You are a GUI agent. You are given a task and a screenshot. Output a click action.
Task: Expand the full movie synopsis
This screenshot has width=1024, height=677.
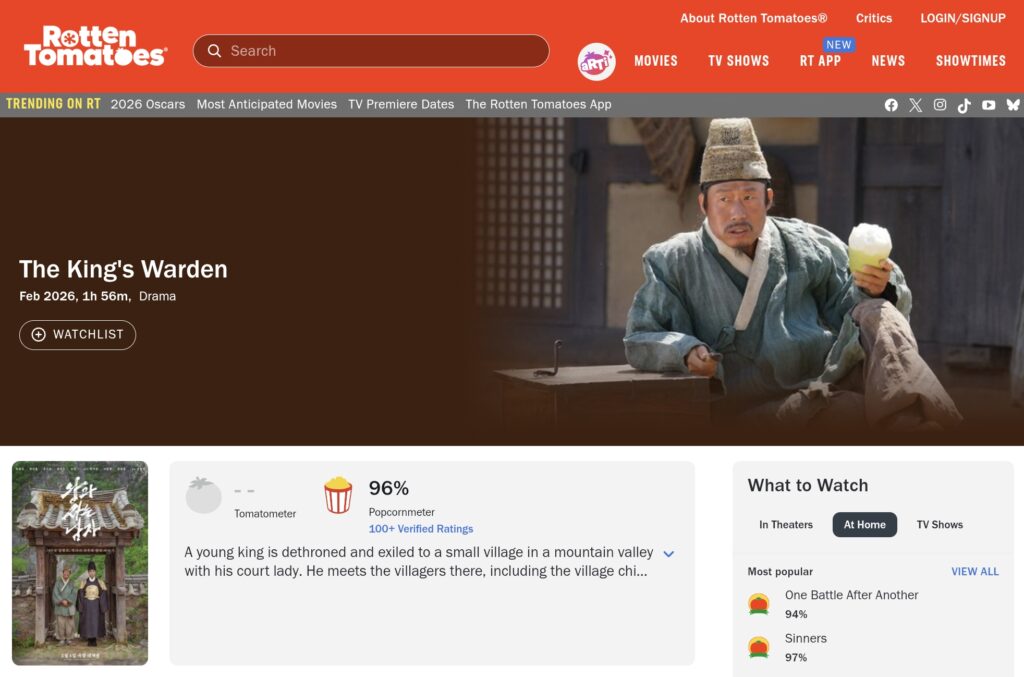[x=669, y=553]
